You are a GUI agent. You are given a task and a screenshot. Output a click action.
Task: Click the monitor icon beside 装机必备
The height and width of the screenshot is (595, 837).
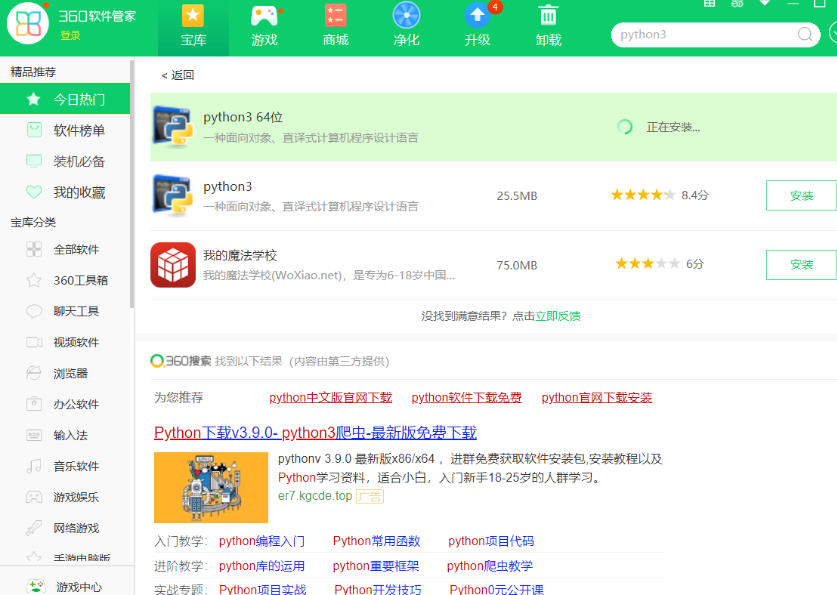pyautogui.click(x=34, y=161)
